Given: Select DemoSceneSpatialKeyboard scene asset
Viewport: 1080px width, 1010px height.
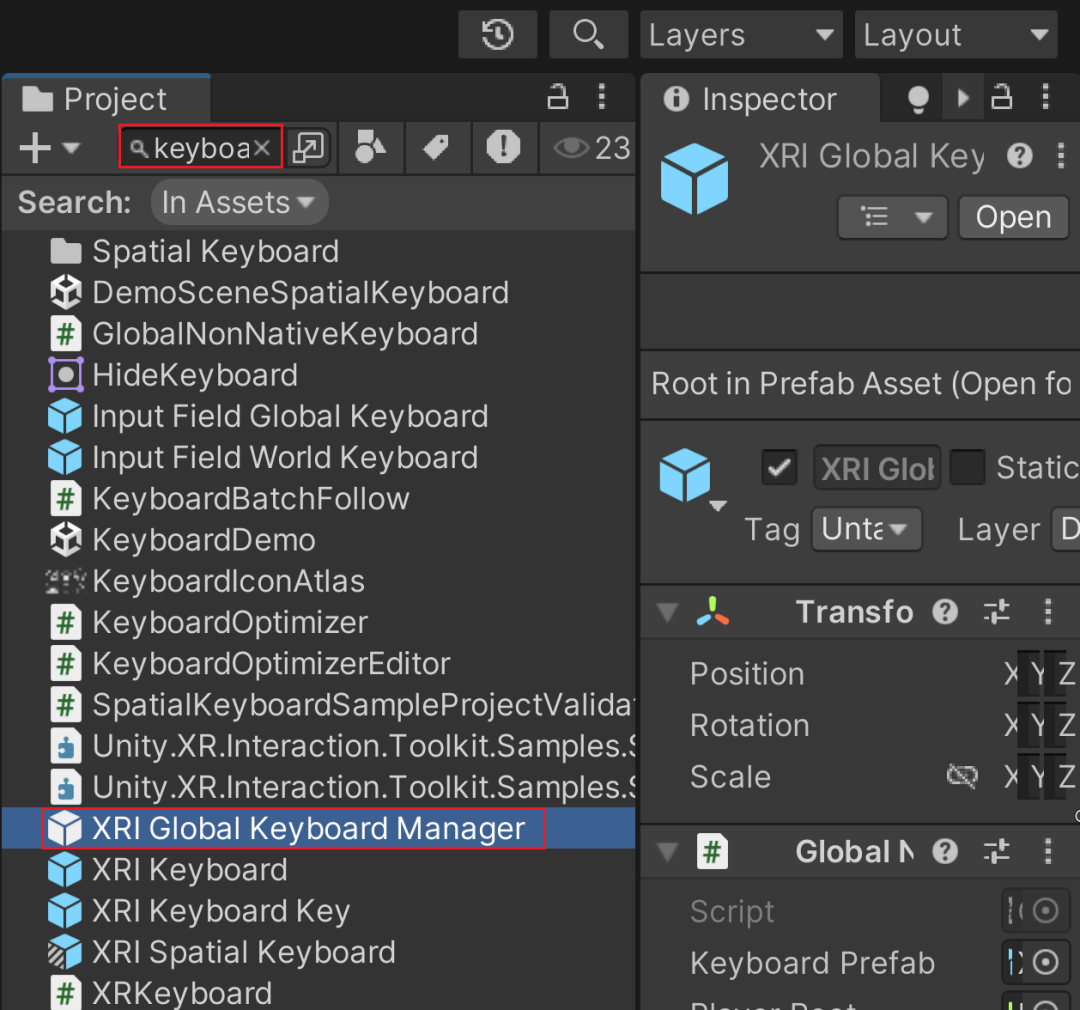Looking at the screenshot, I should coord(318,293).
